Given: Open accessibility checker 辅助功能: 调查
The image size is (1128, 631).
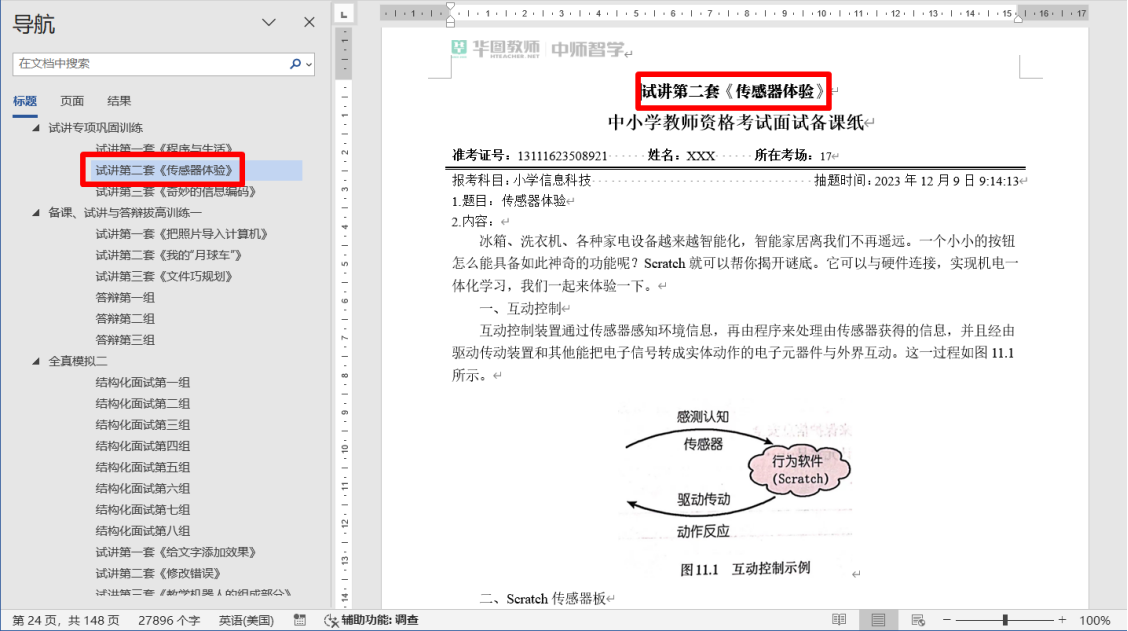Looking at the screenshot, I should point(370,620).
